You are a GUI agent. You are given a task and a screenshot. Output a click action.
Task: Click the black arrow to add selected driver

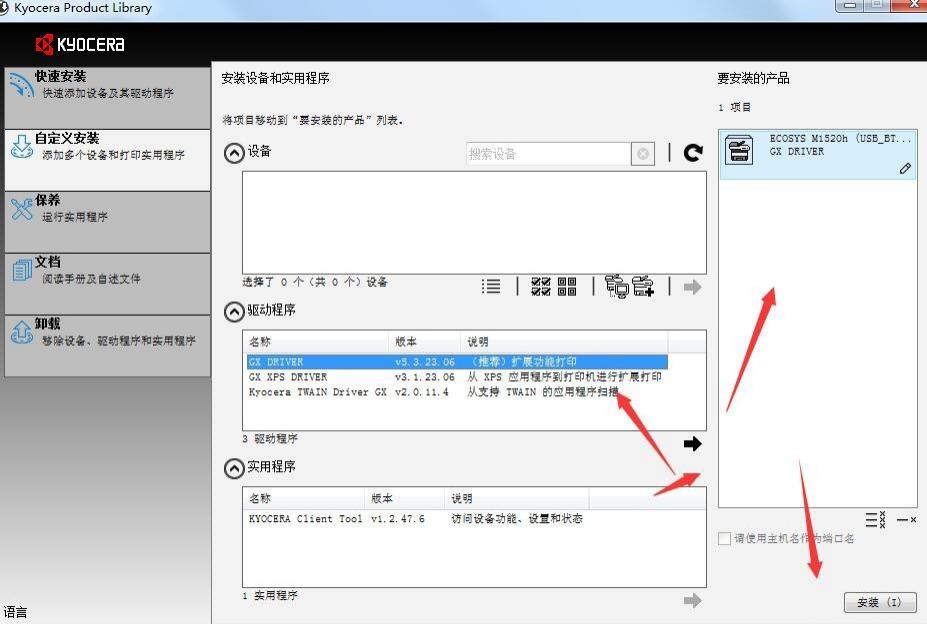click(x=692, y=443)
